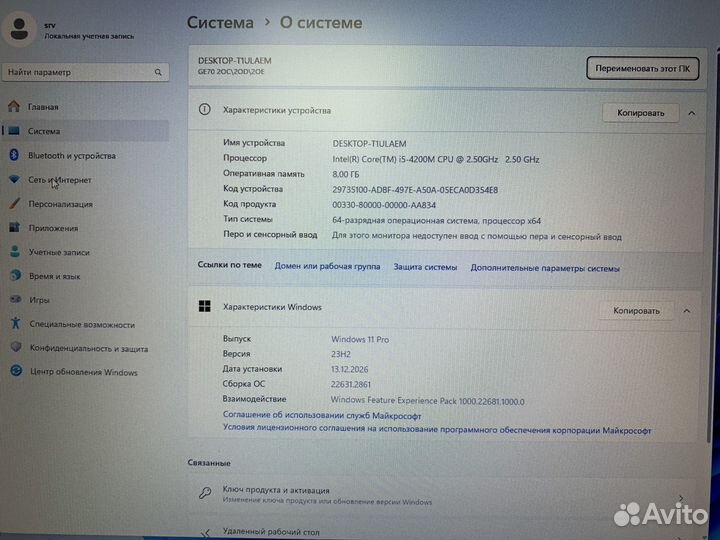Click the OS build value 22631.2861
Screen dimensions: 720x540
click(351, 384)
